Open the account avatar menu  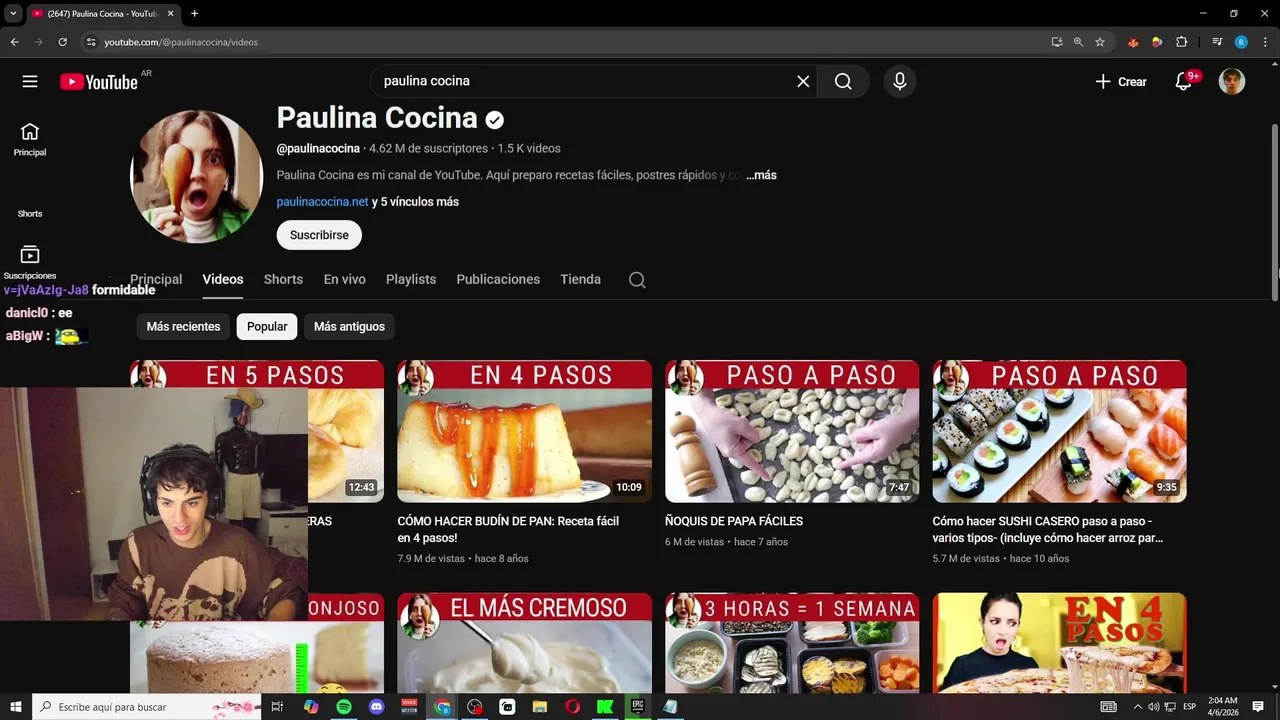click(x=1232, y=82)
